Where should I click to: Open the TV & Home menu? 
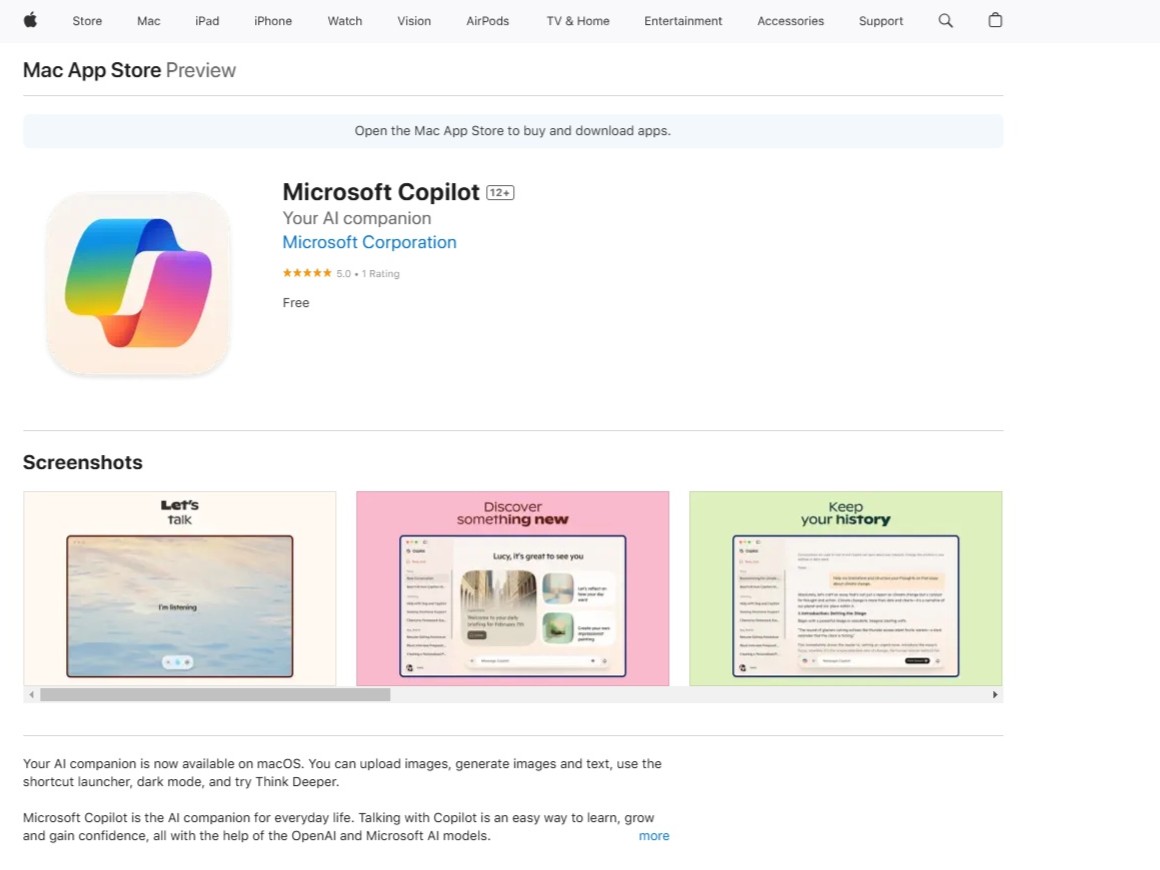point(578,21)
